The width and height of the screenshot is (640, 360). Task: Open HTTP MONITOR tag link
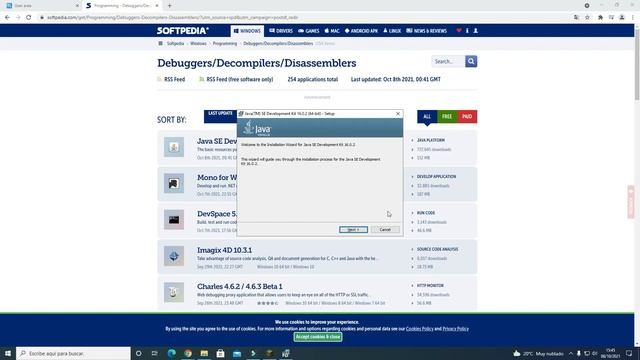[430, 285]
